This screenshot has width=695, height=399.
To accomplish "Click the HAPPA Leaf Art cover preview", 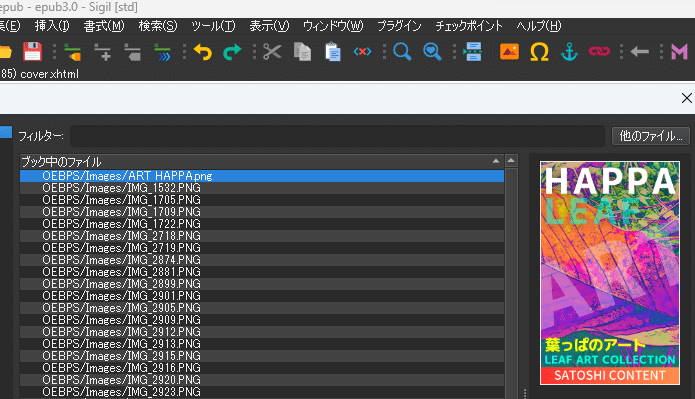I will [x=609, y=273].
